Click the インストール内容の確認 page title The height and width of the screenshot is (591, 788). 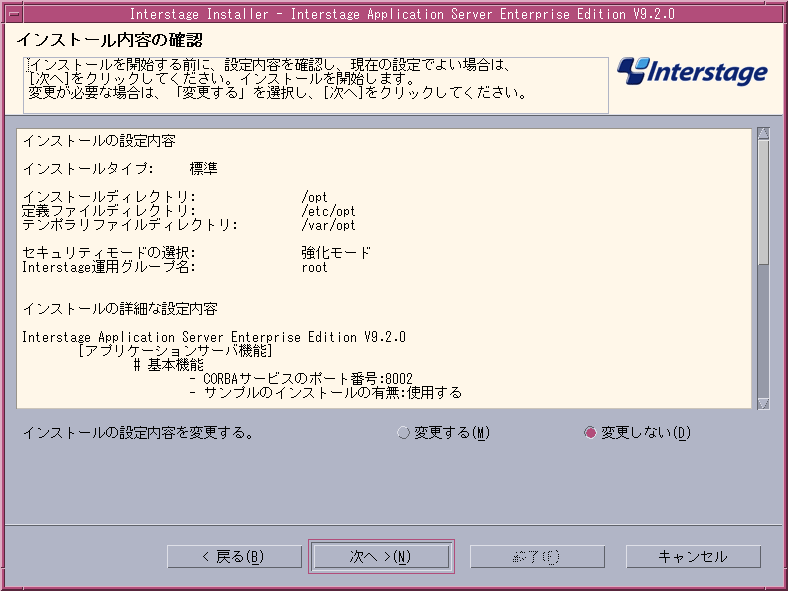[110, 40]
